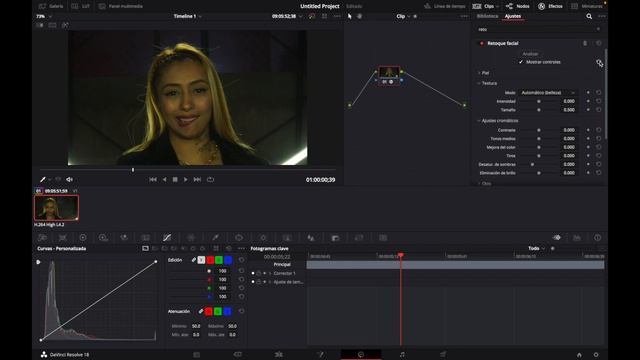Open the Tracker palette
The image size is (640, 360).
coord(263,238)
